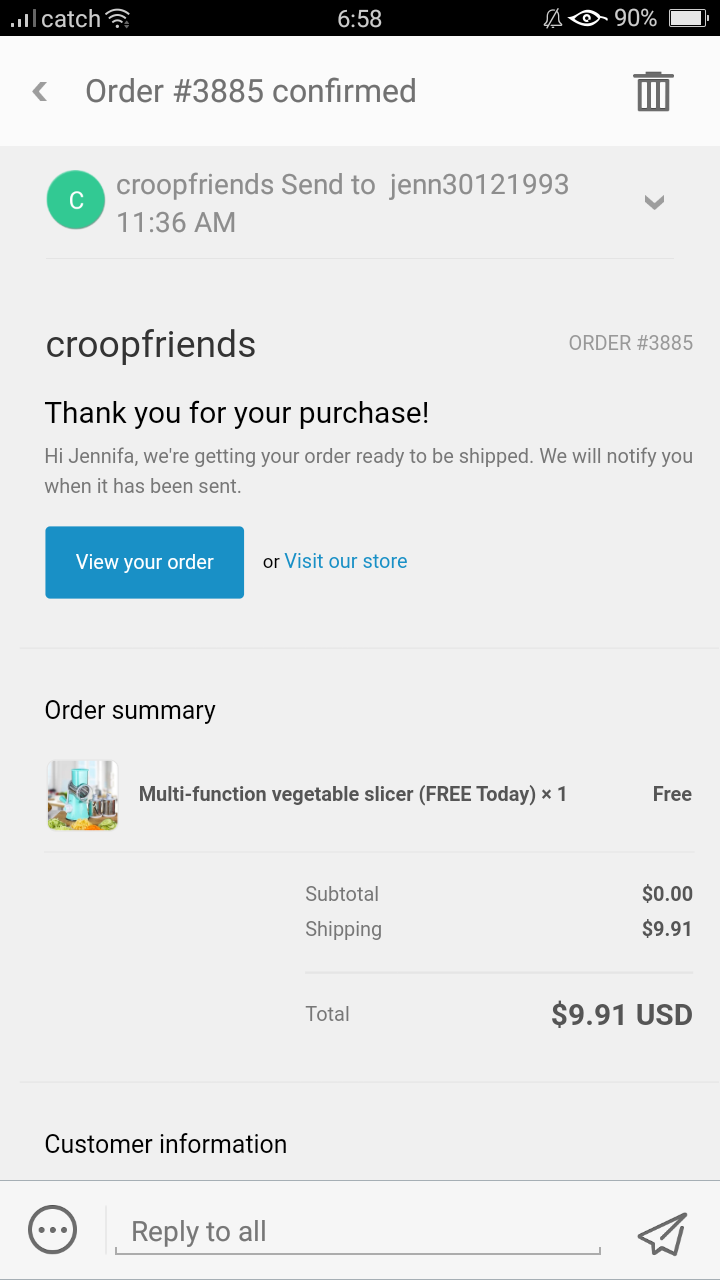Tap the Reply to all text field
720x1280 pixels.
point(357,1232)
